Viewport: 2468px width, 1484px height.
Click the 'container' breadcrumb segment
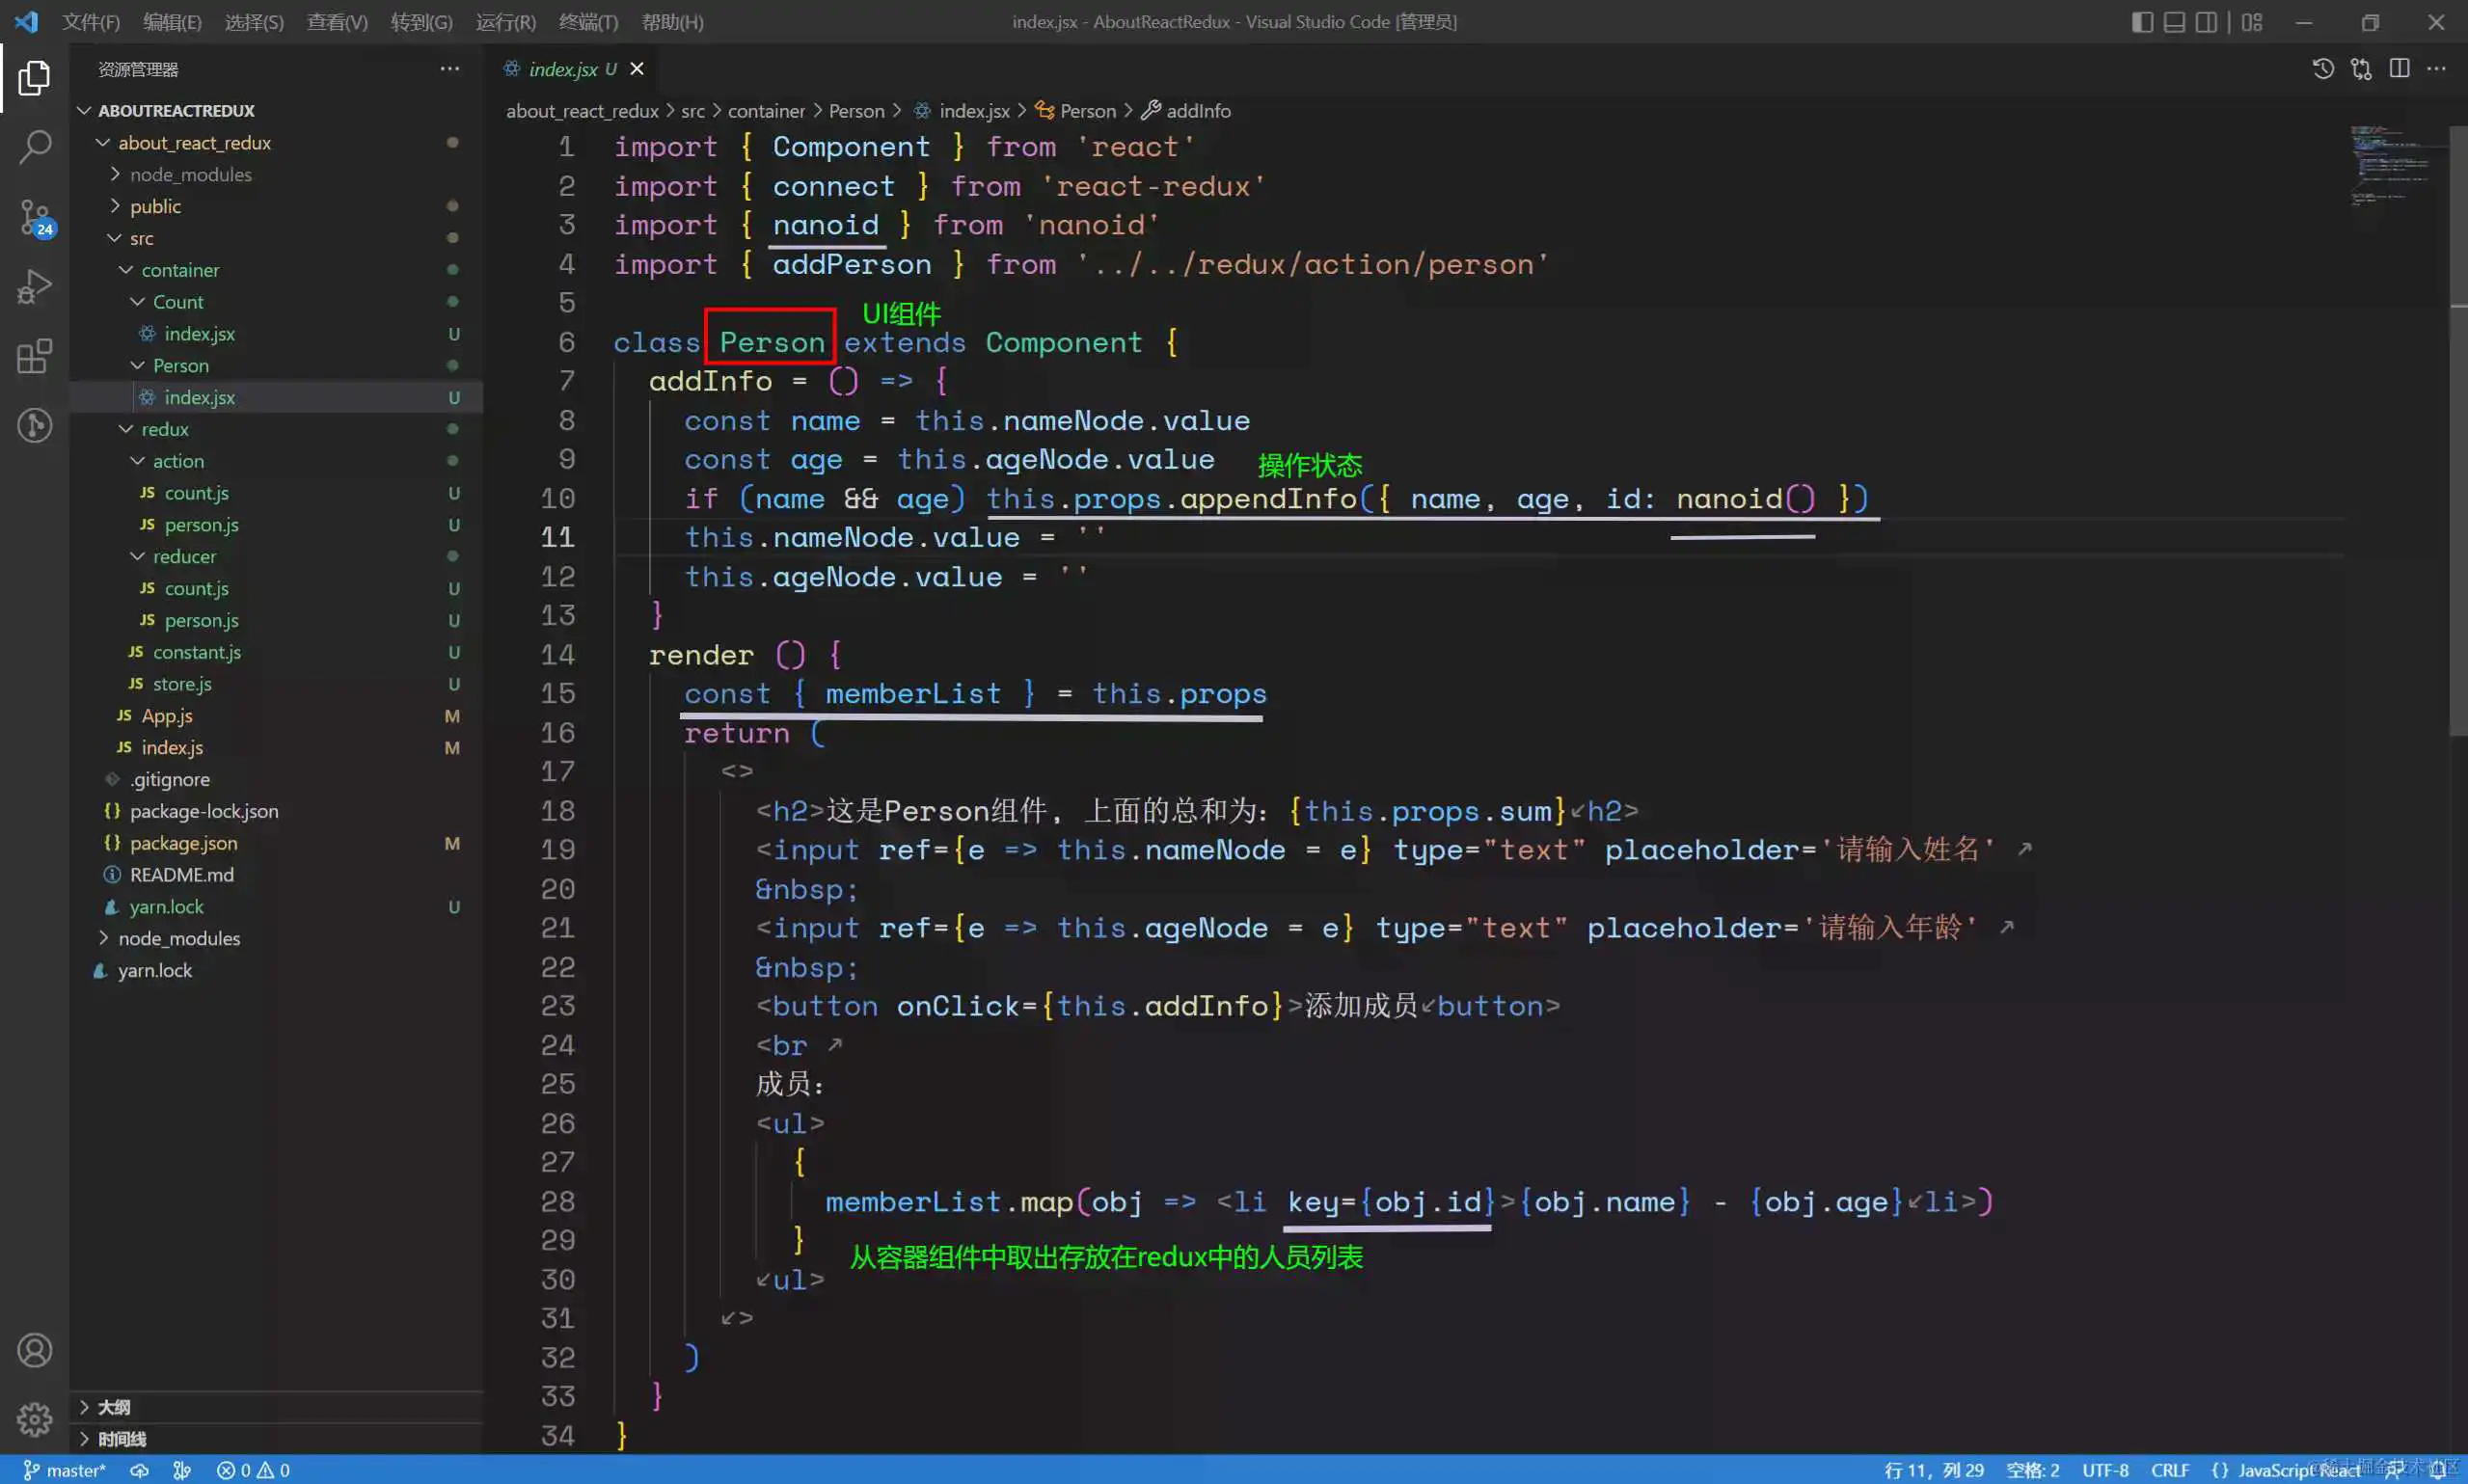[766, 111]
